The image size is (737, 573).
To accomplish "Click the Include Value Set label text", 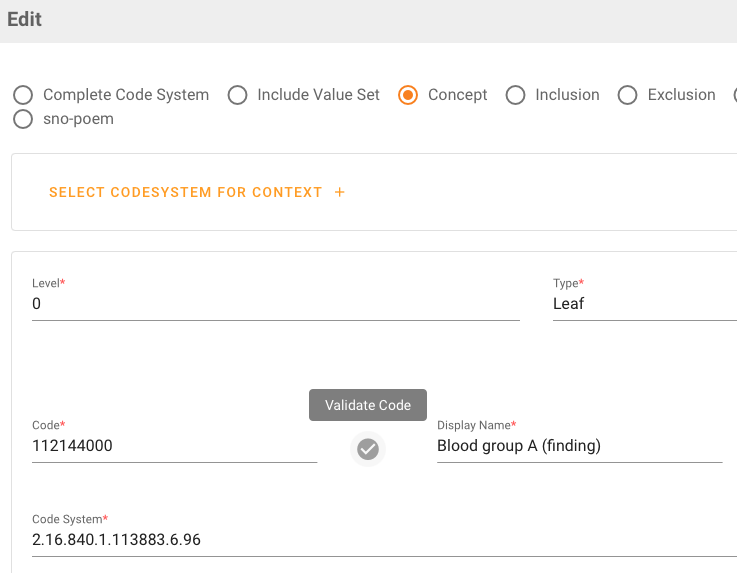I will click(x=318, y=95).
